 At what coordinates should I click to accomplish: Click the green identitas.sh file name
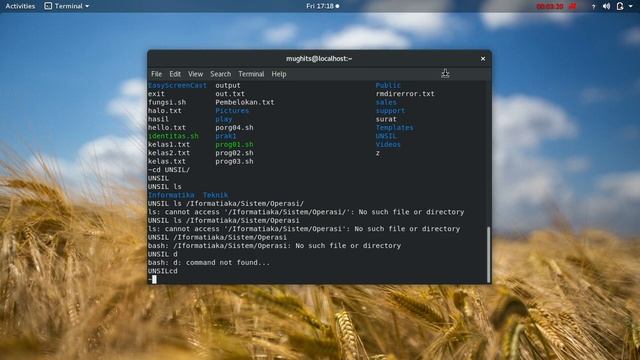point(173,136)
